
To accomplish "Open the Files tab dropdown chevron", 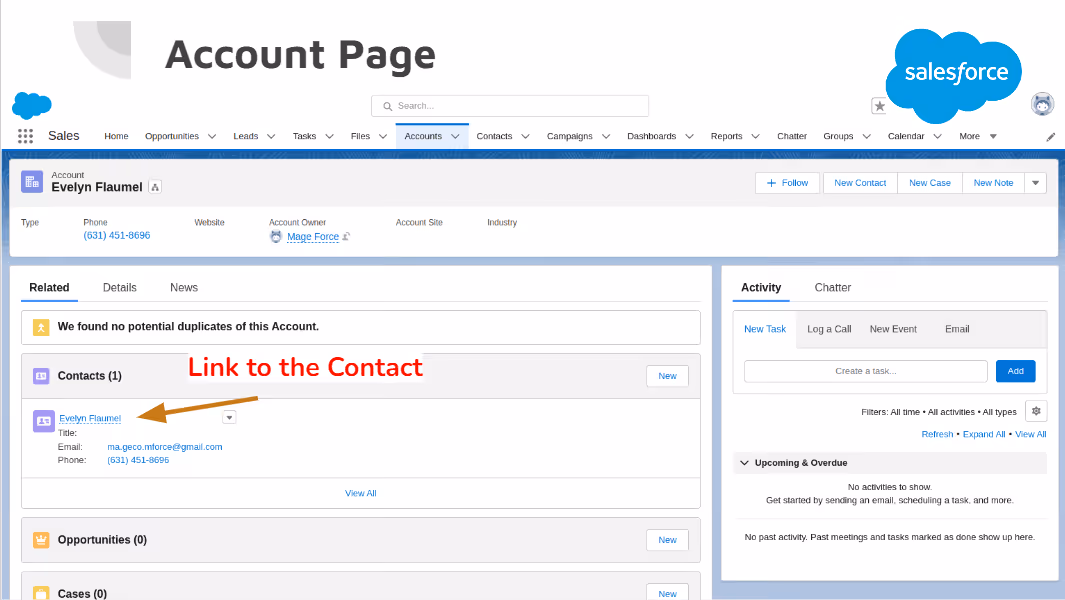I will coord(383,136).
